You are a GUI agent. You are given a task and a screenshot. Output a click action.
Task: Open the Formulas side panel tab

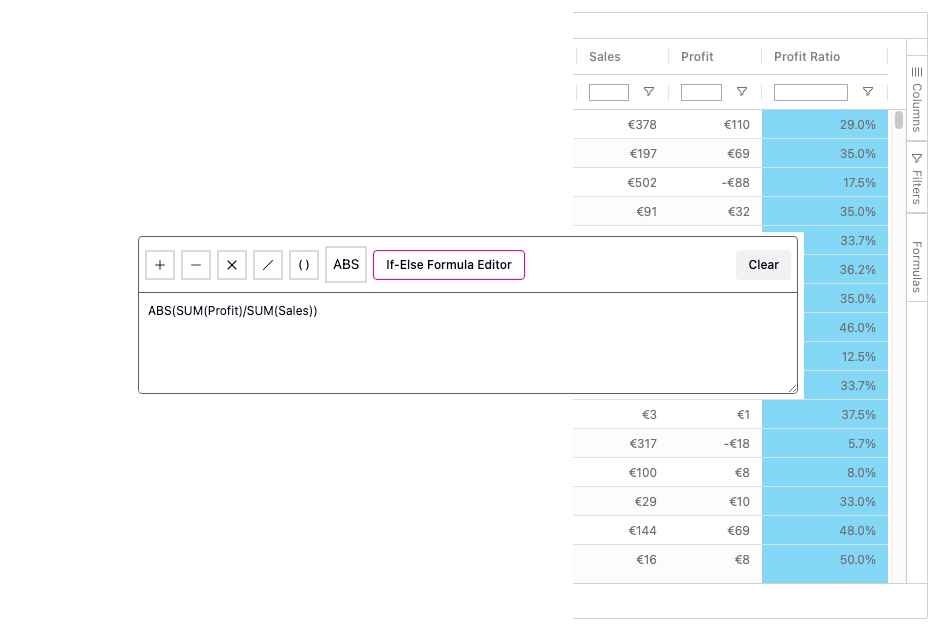click(x=916, y=266)
